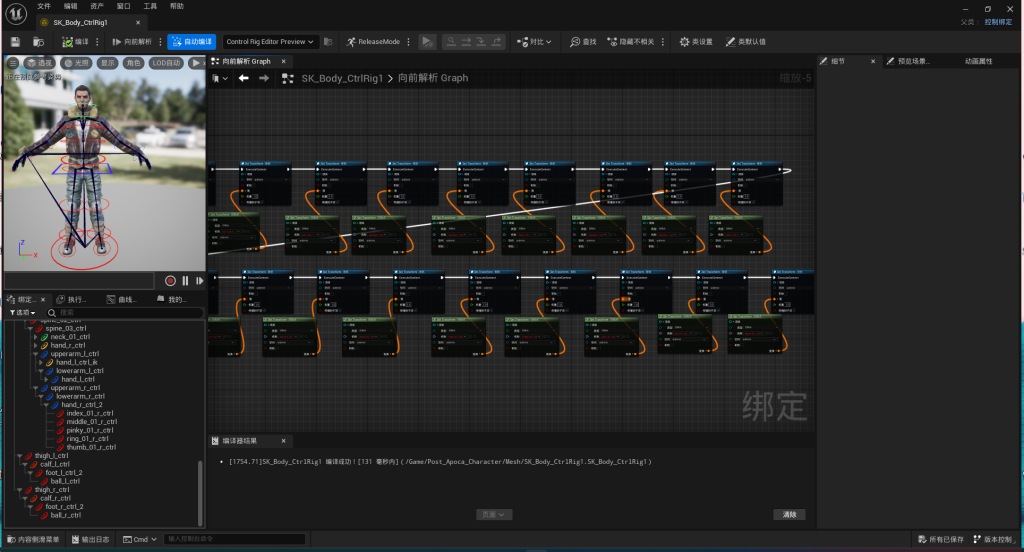Select ball_r_ctrl in the hierarchy
Screen dimensions: 1024x552
[x=65, y=515]
